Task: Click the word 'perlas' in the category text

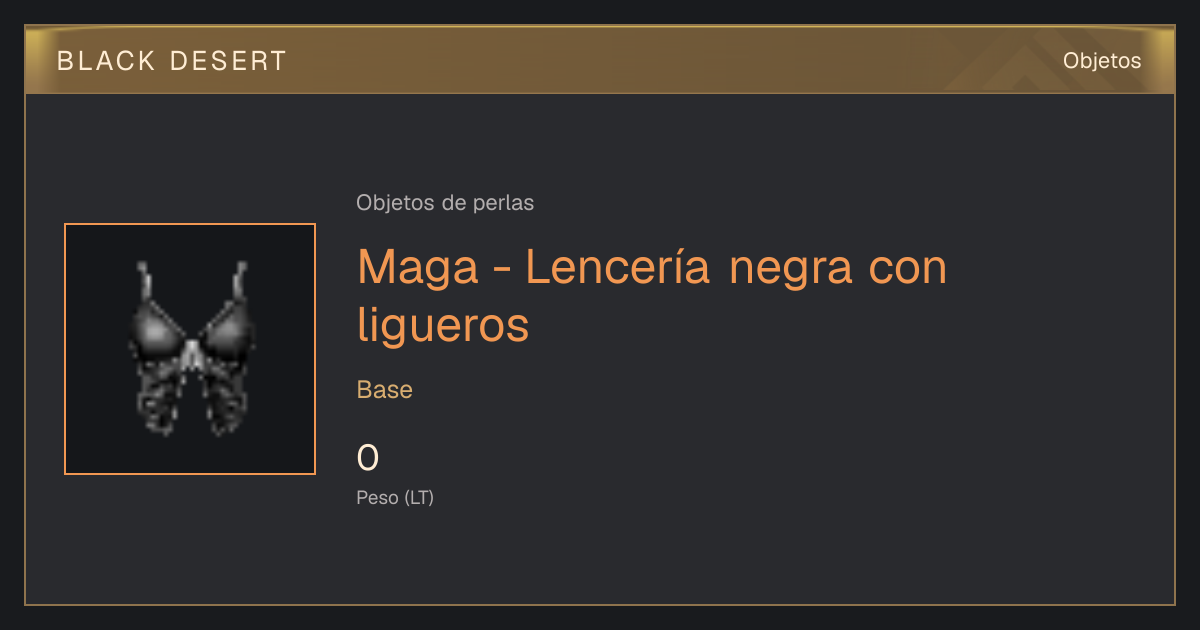Action: [506, 203]
